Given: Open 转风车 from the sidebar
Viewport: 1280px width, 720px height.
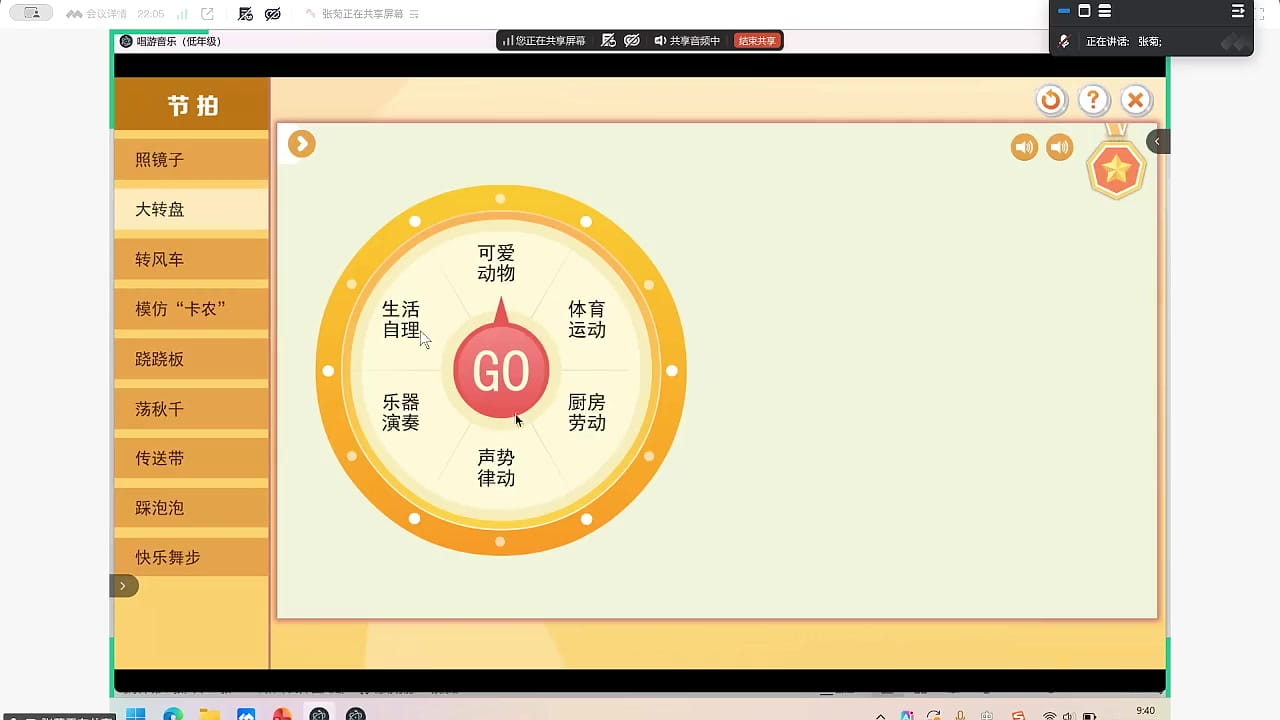Looking at the screenshot, I should pos(191,260).
